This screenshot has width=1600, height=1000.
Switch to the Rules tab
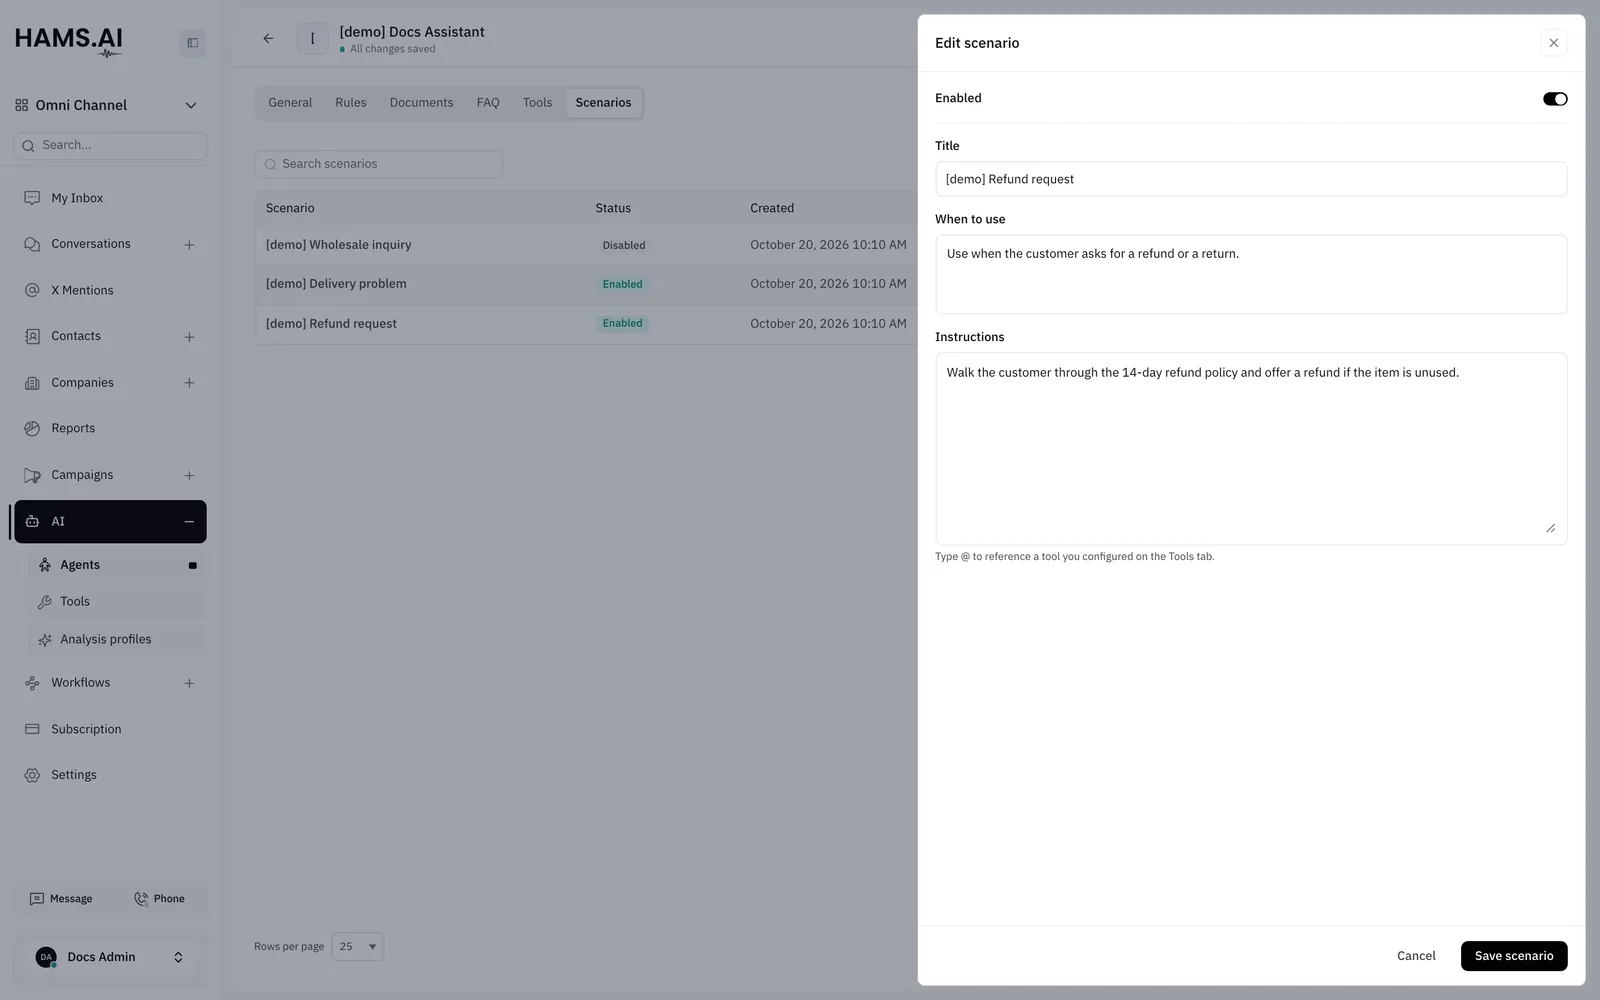pos(351,103)
